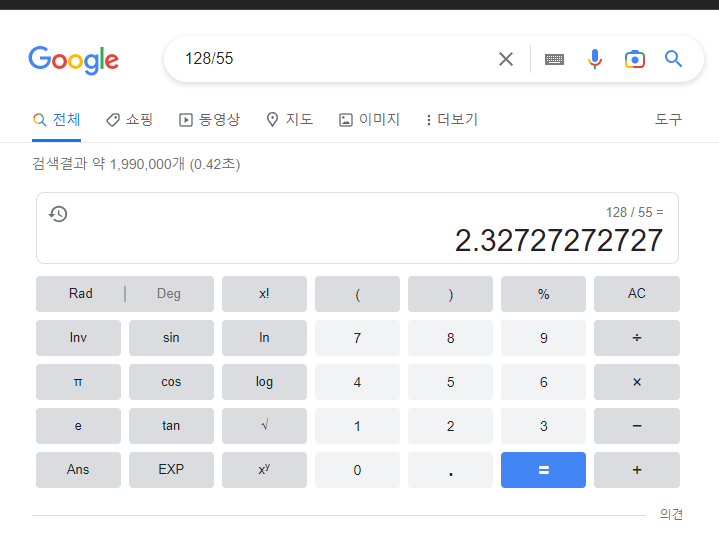
Task: Click the number 6 key
Action: click(x=543, y=382)
